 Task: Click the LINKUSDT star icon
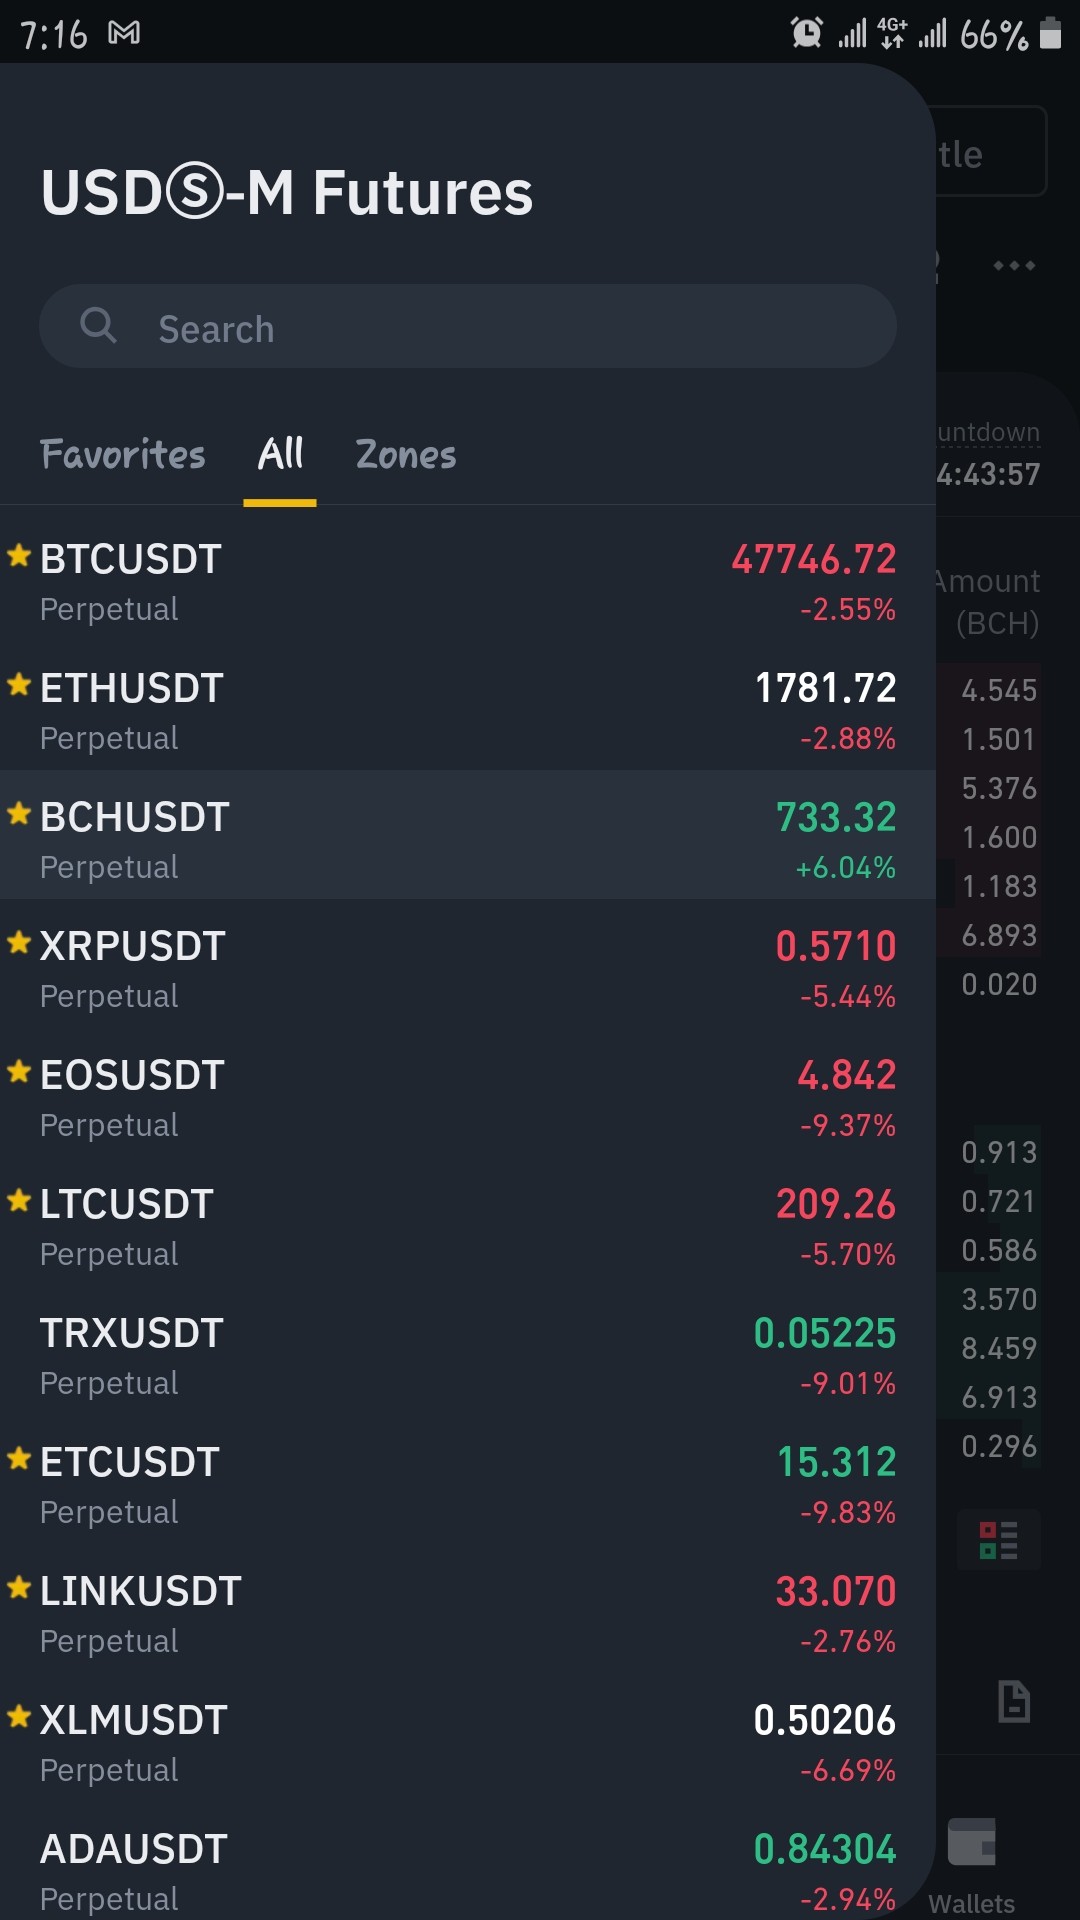coord(19,1587)
